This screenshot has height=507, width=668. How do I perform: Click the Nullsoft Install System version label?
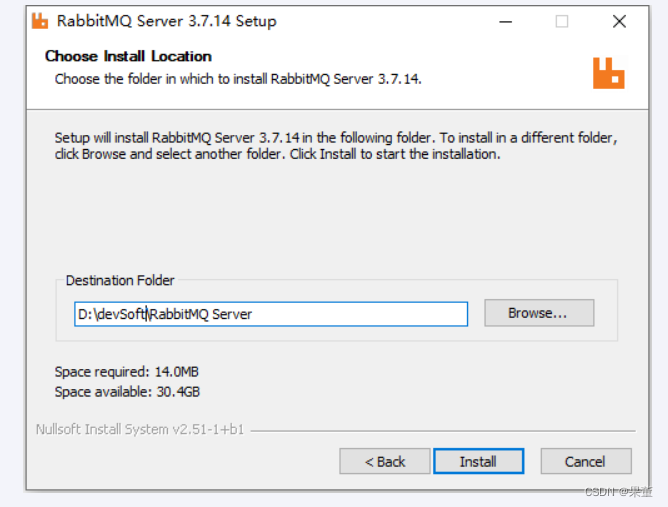[x=140, y=430]
